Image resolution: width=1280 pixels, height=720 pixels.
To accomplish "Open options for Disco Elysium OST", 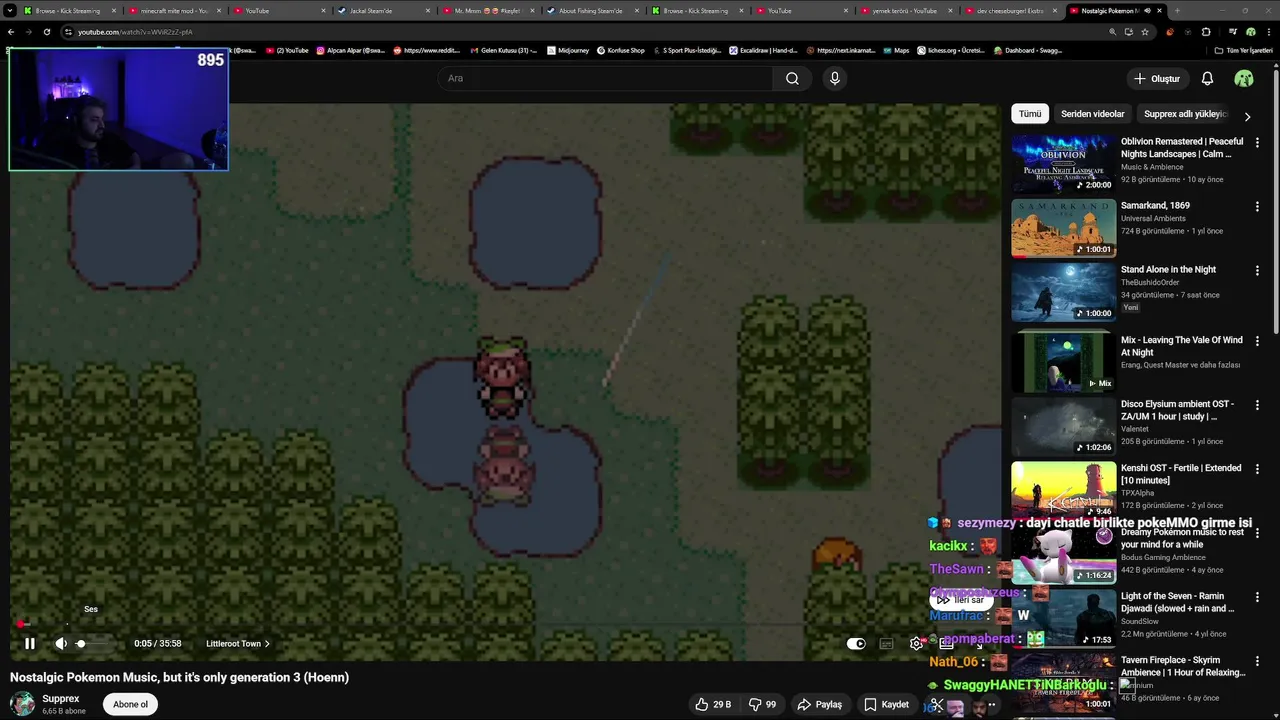I will point(1257,405).
